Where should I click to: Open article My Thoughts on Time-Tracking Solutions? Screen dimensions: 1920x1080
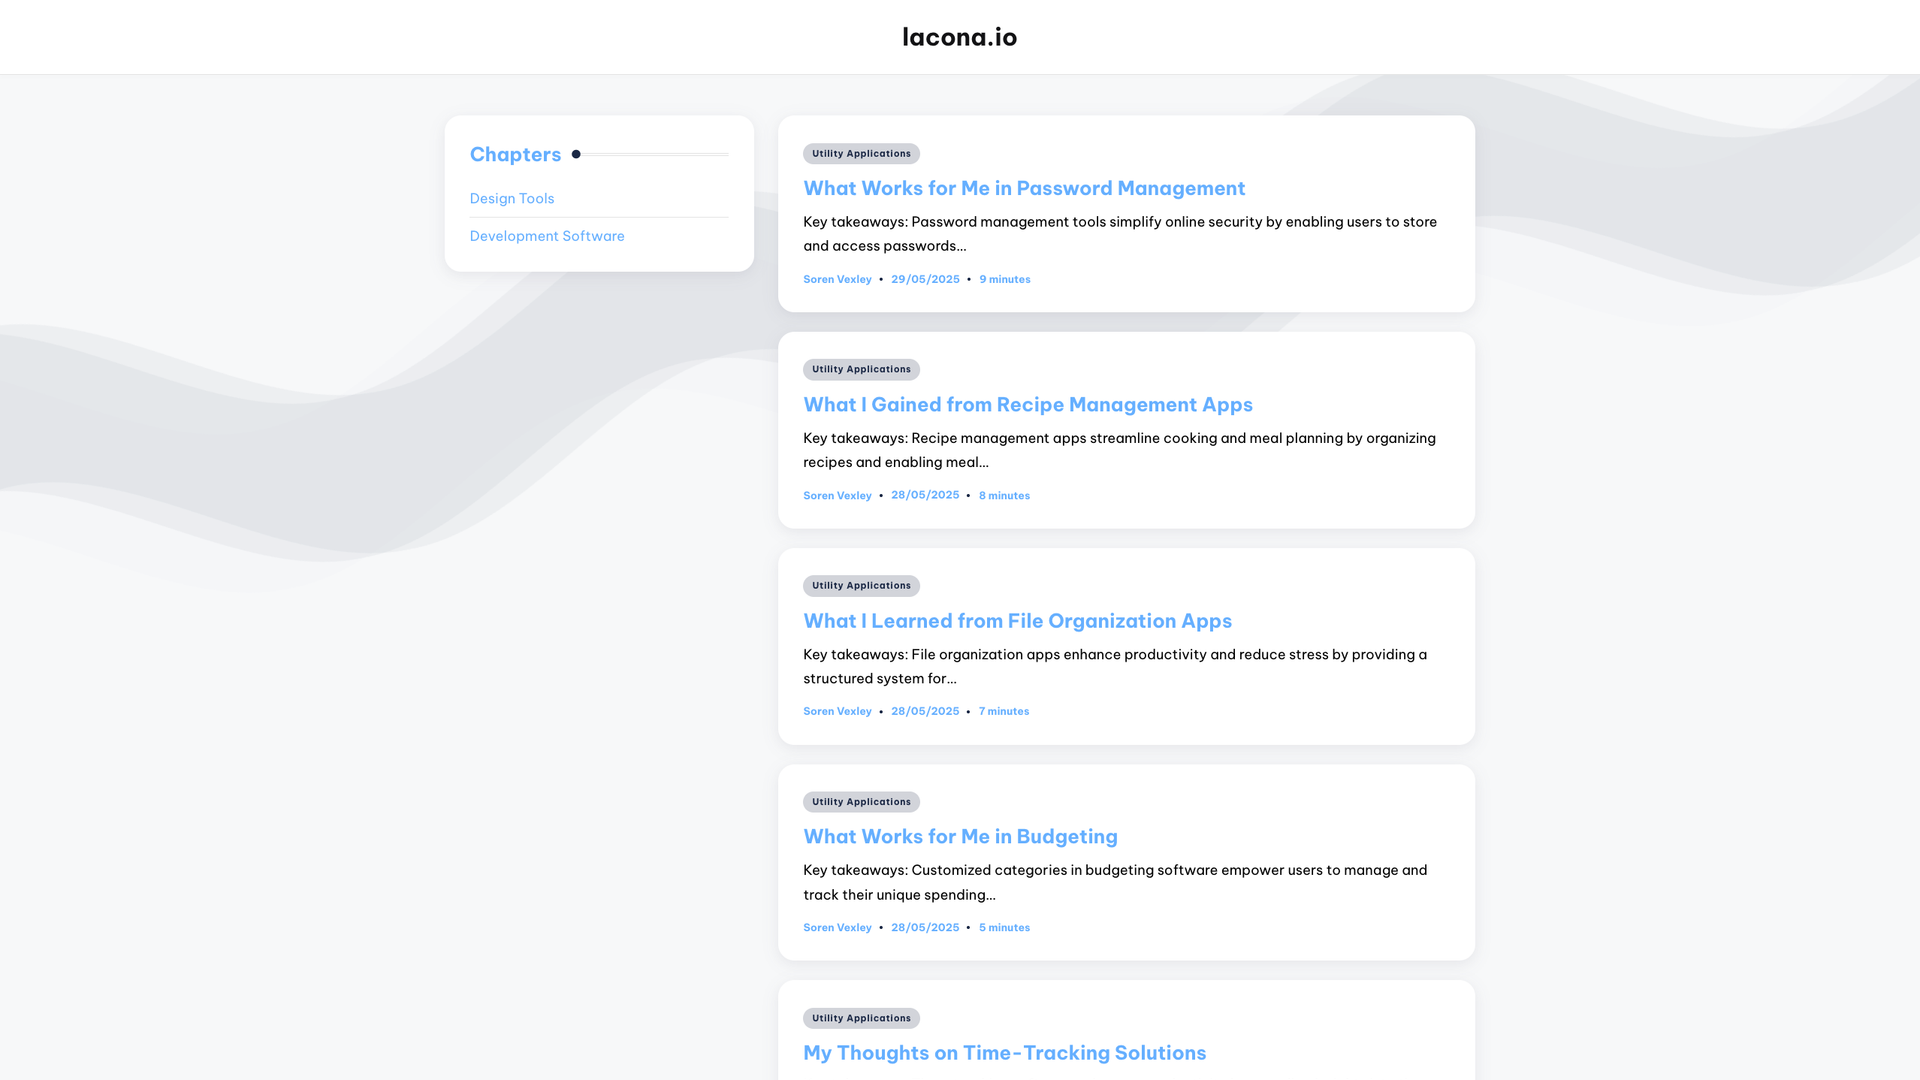click(x=1004, y=1052)
